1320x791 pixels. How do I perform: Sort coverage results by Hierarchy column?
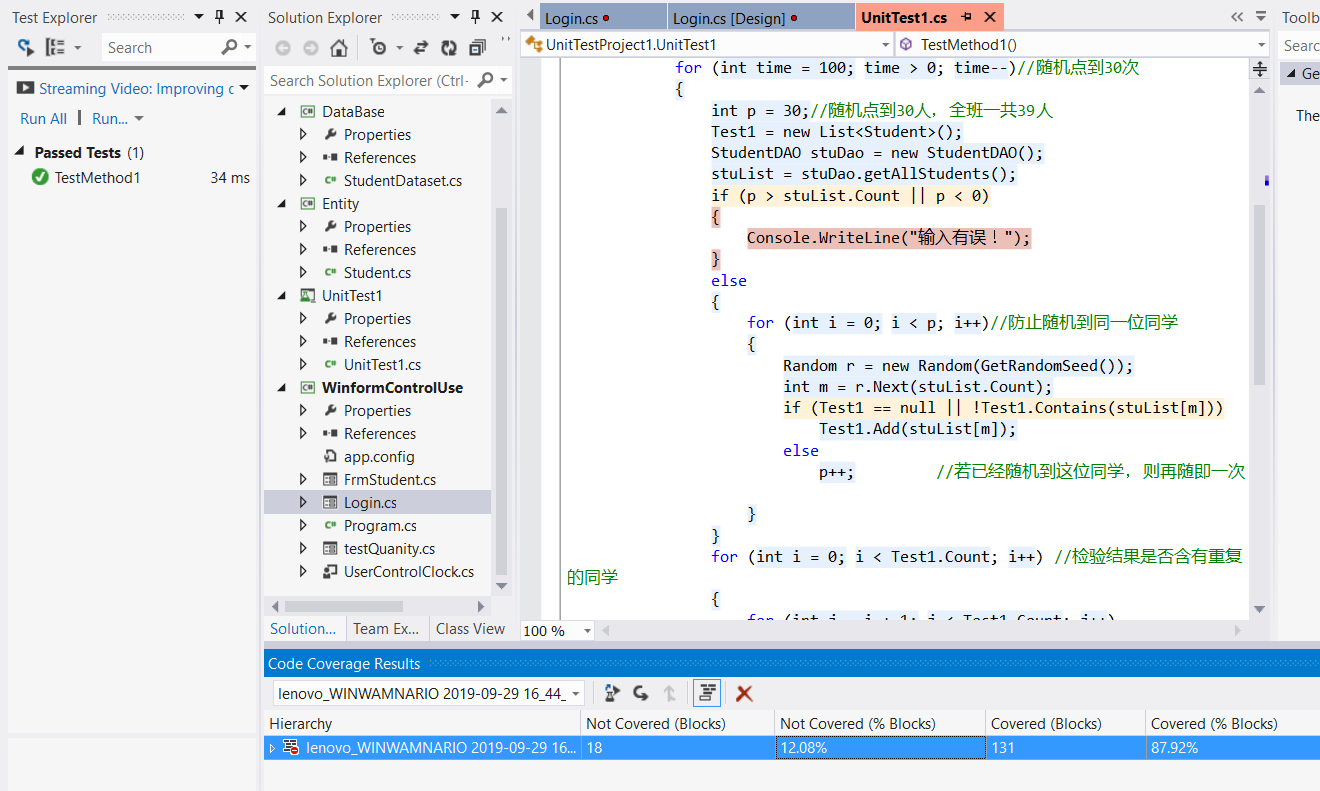pyautogui.click(x=422, y=723)
